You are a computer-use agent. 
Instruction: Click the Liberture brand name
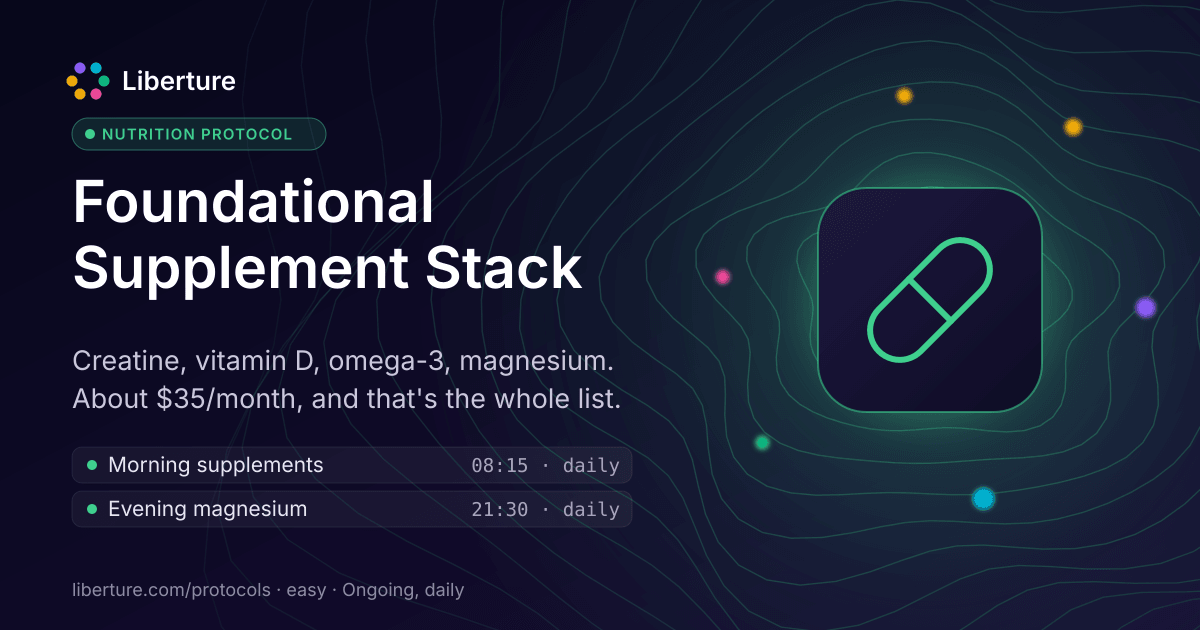point(179,81)
